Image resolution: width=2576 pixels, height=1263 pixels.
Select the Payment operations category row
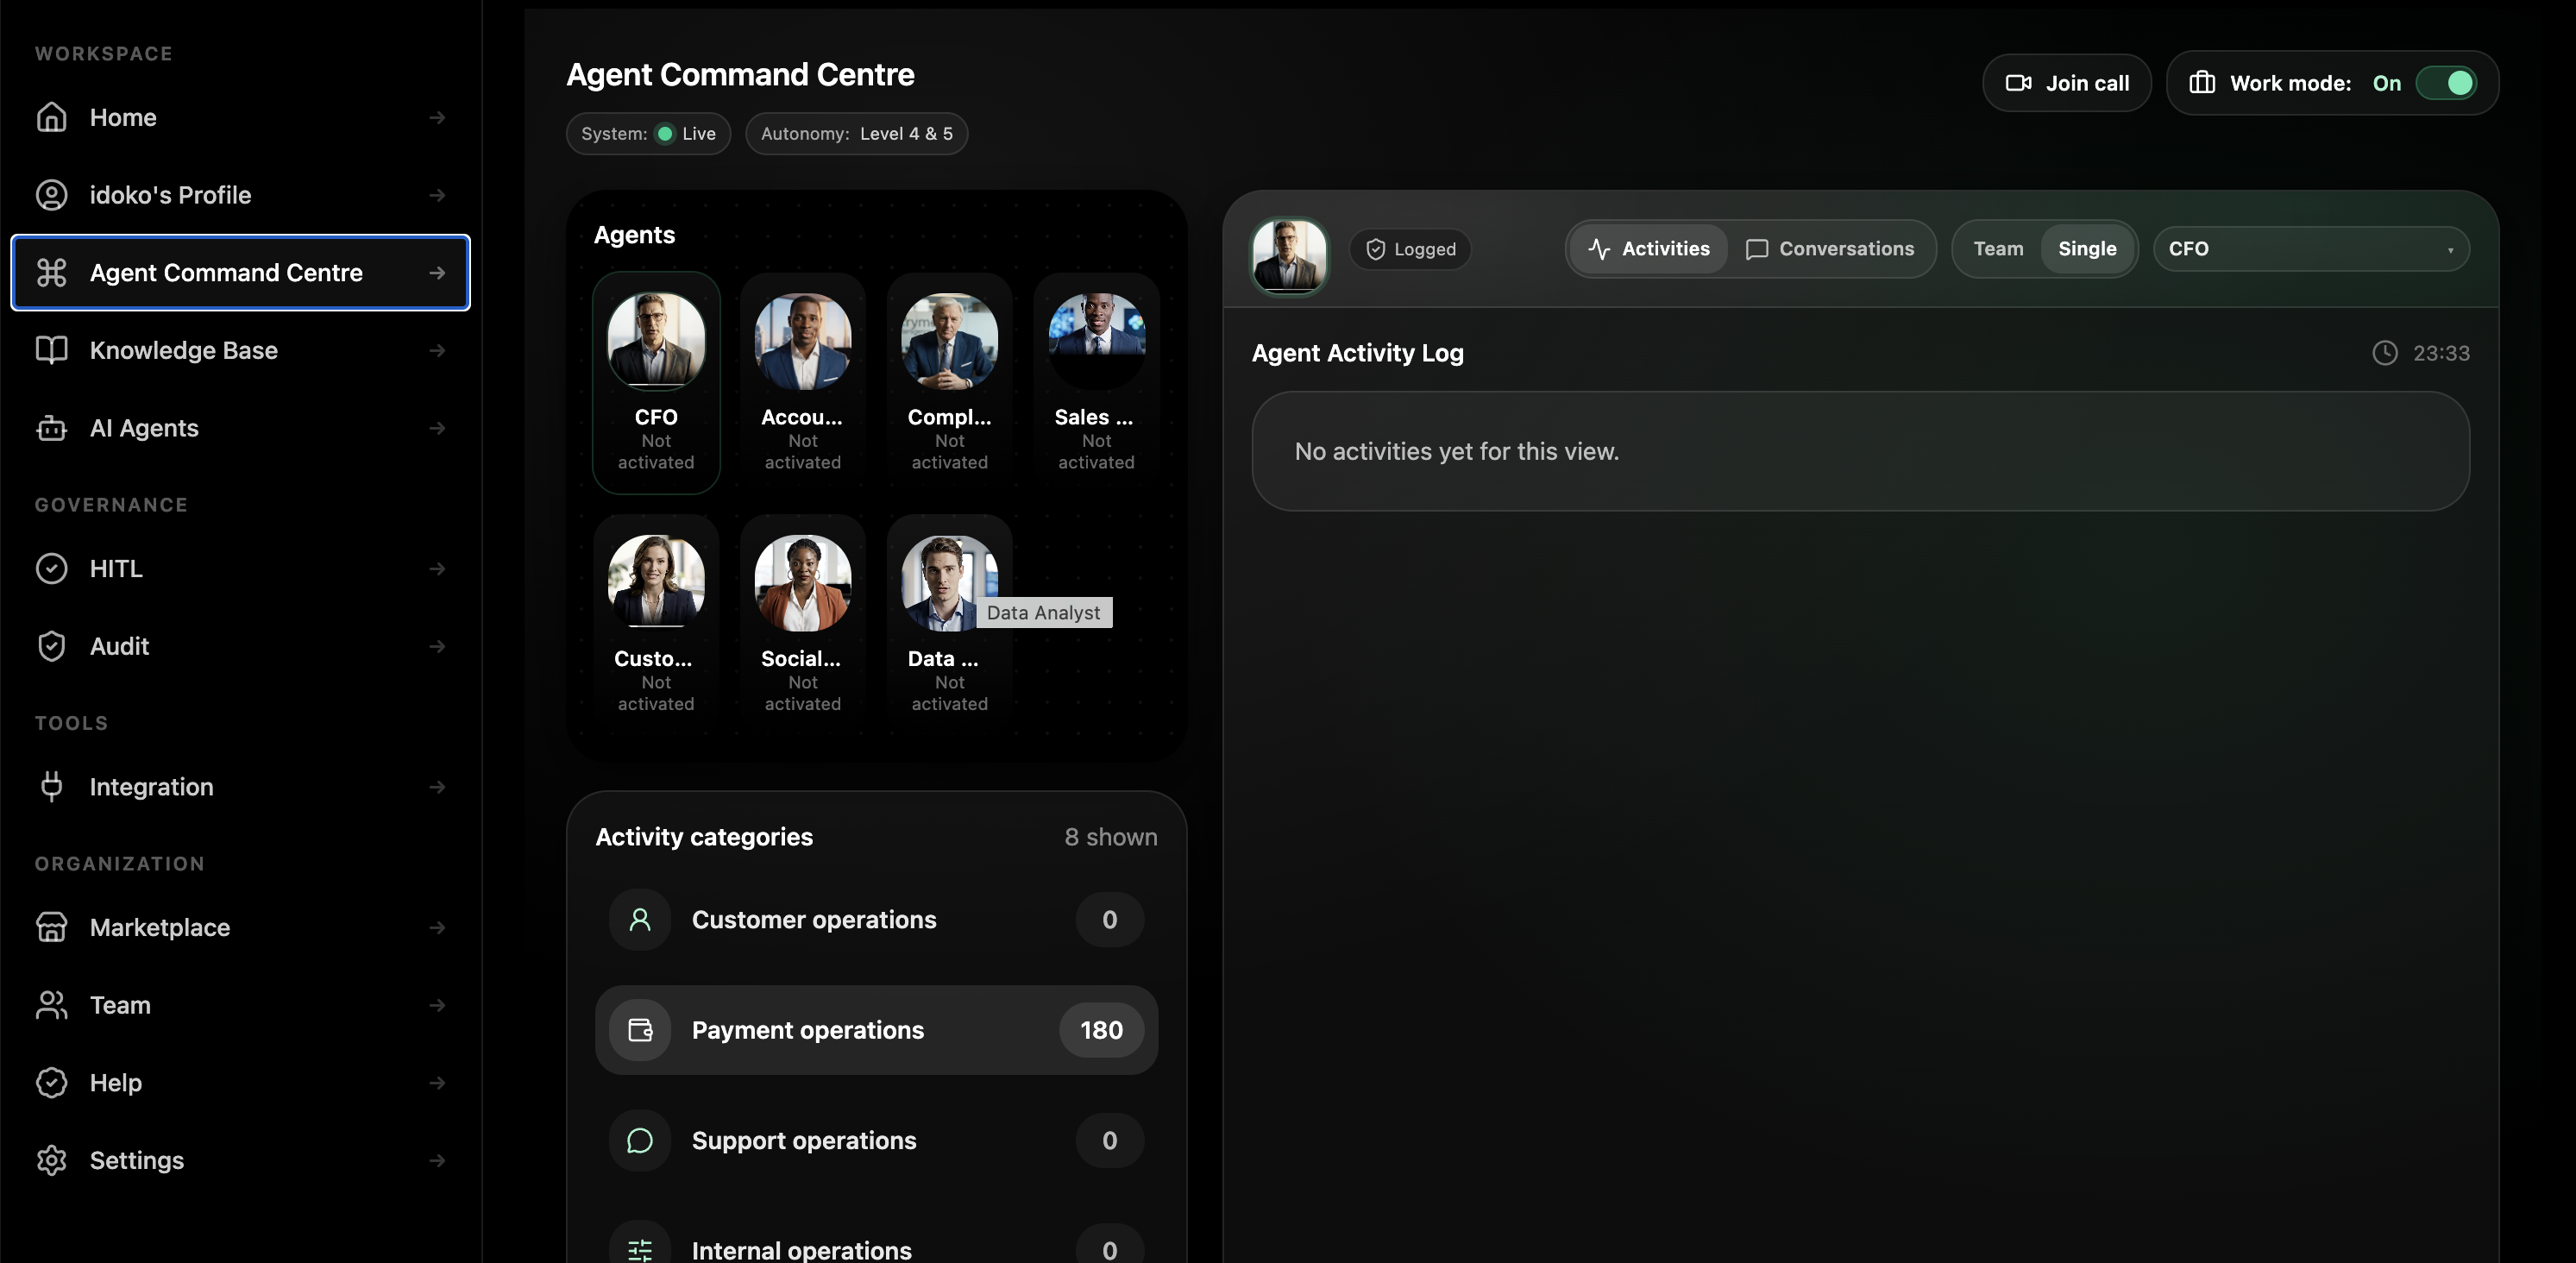[x=876, y=1030]
